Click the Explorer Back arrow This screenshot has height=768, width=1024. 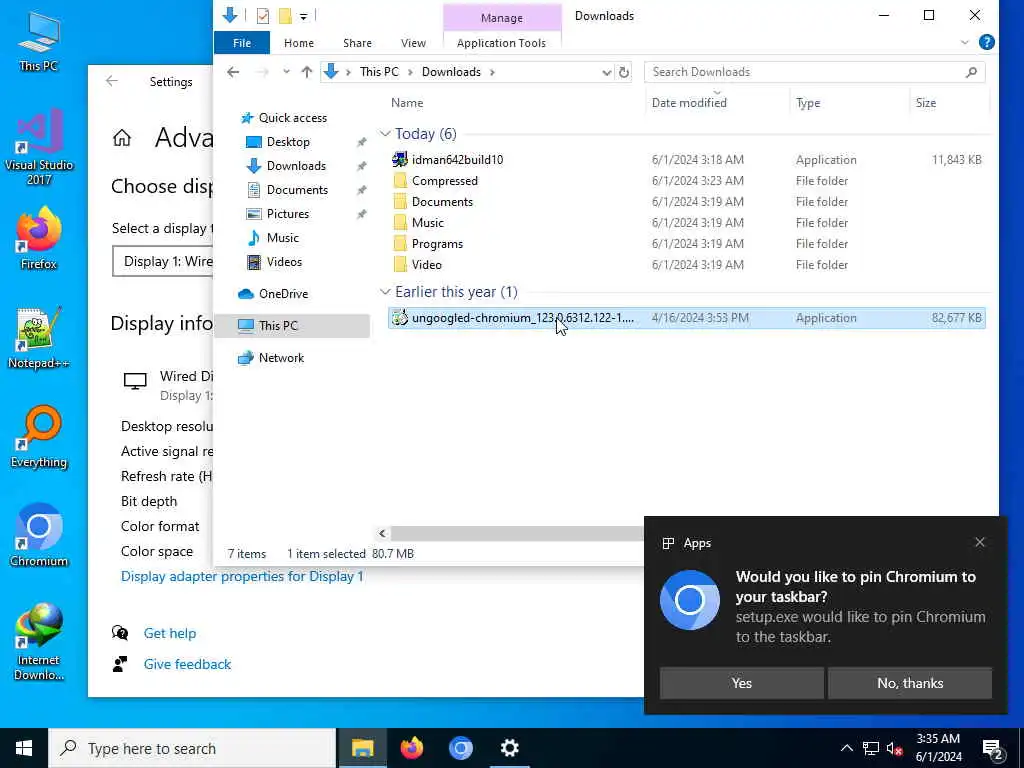pyautogui.click(x=233, y=72)
